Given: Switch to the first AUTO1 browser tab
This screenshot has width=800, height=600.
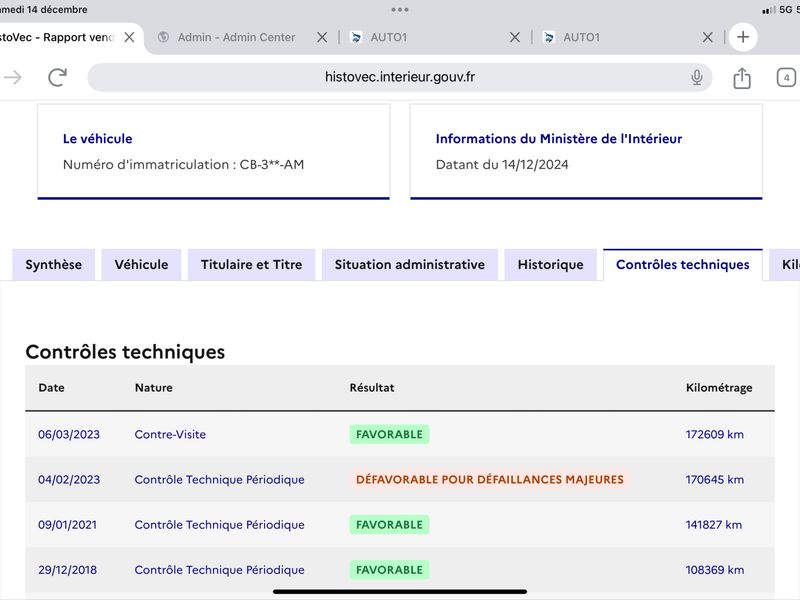Looking at the screenshot, I should pyautogui.click(x=388, y=37).
